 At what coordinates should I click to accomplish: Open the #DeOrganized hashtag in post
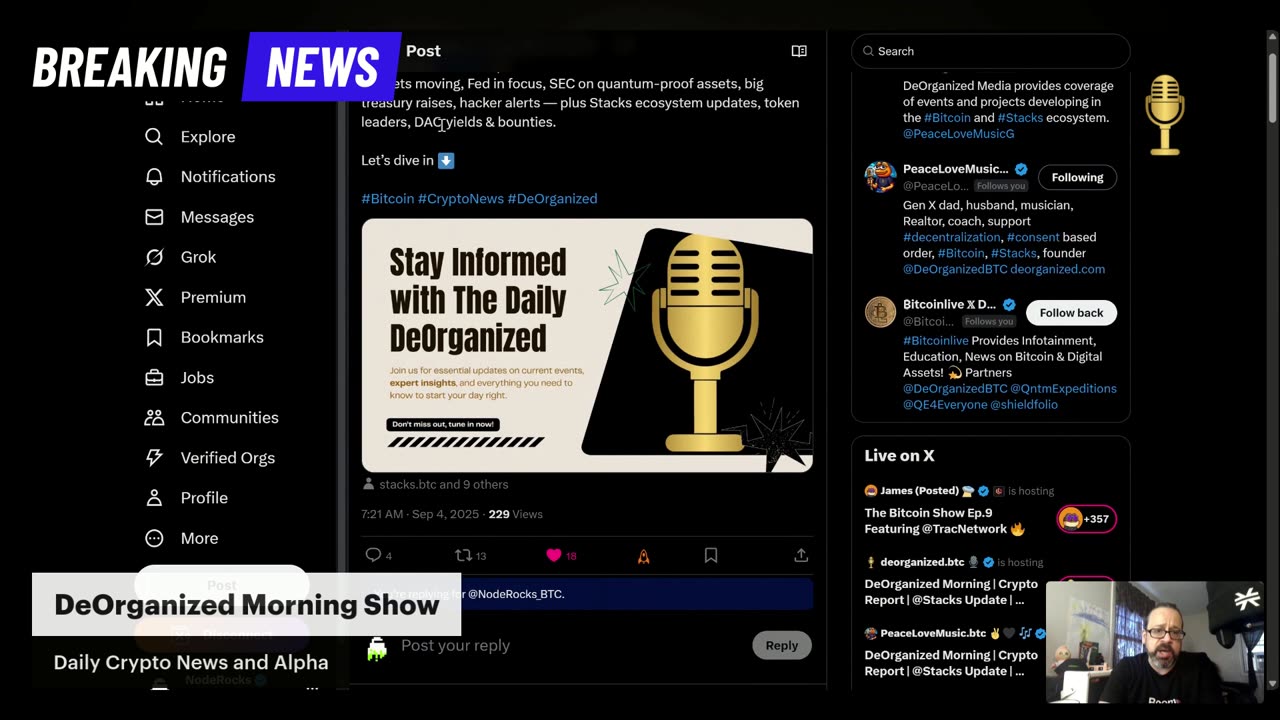pos(552,198)
